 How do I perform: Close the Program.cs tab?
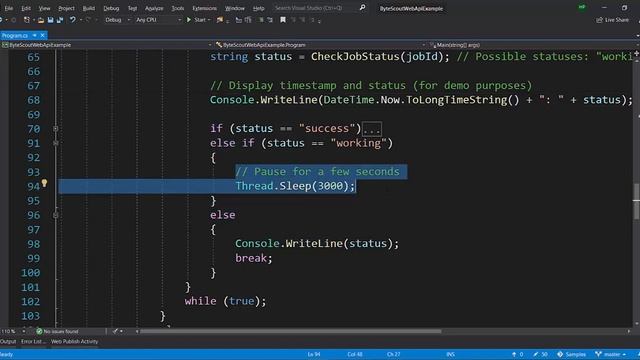[42, 36]
